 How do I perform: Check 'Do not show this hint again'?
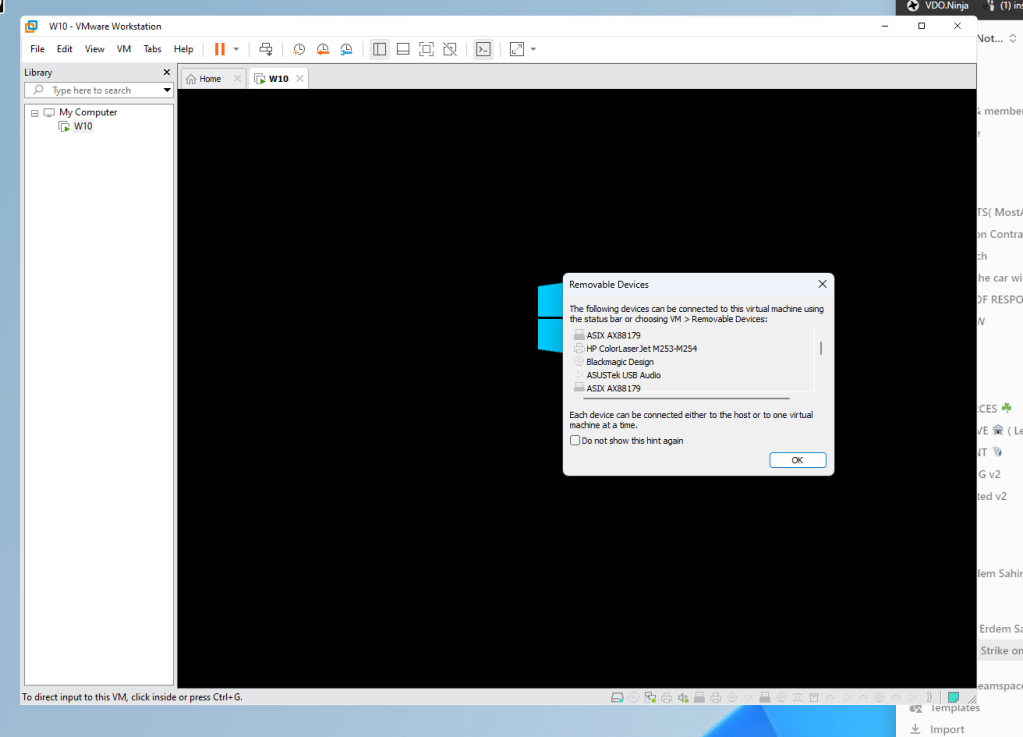pos(575,440)
